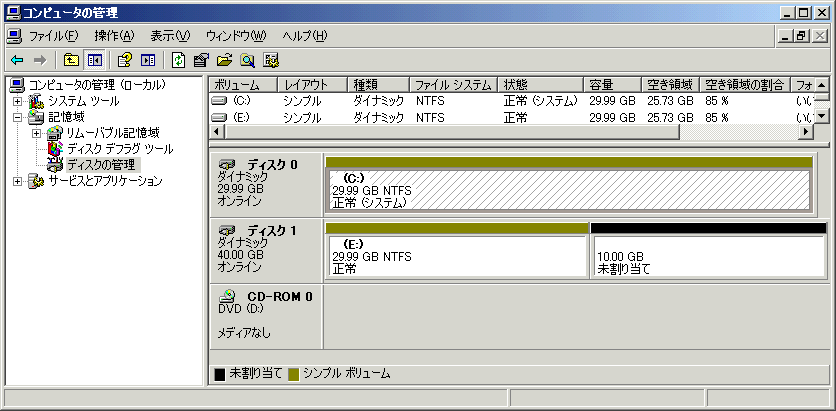Expand the サービスとアプリケーション tree node
The image size is (836, 411).
18,181
